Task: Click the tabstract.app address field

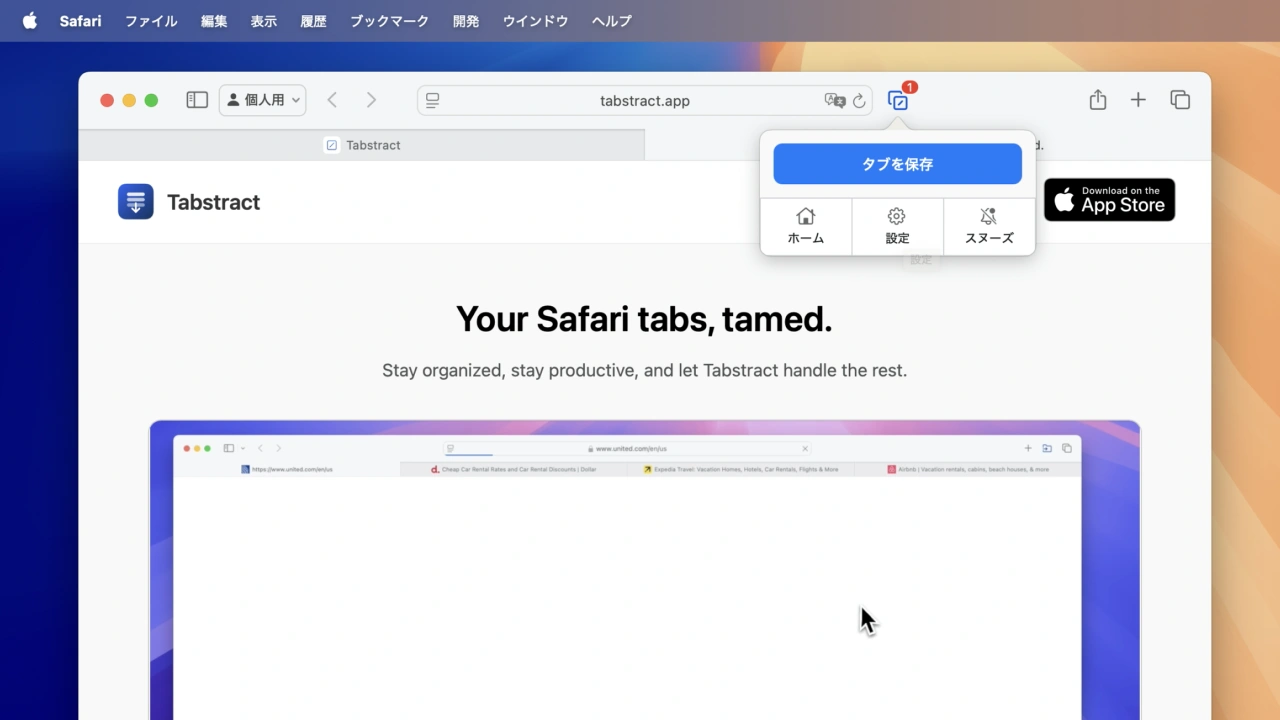Action: point(644,101)
